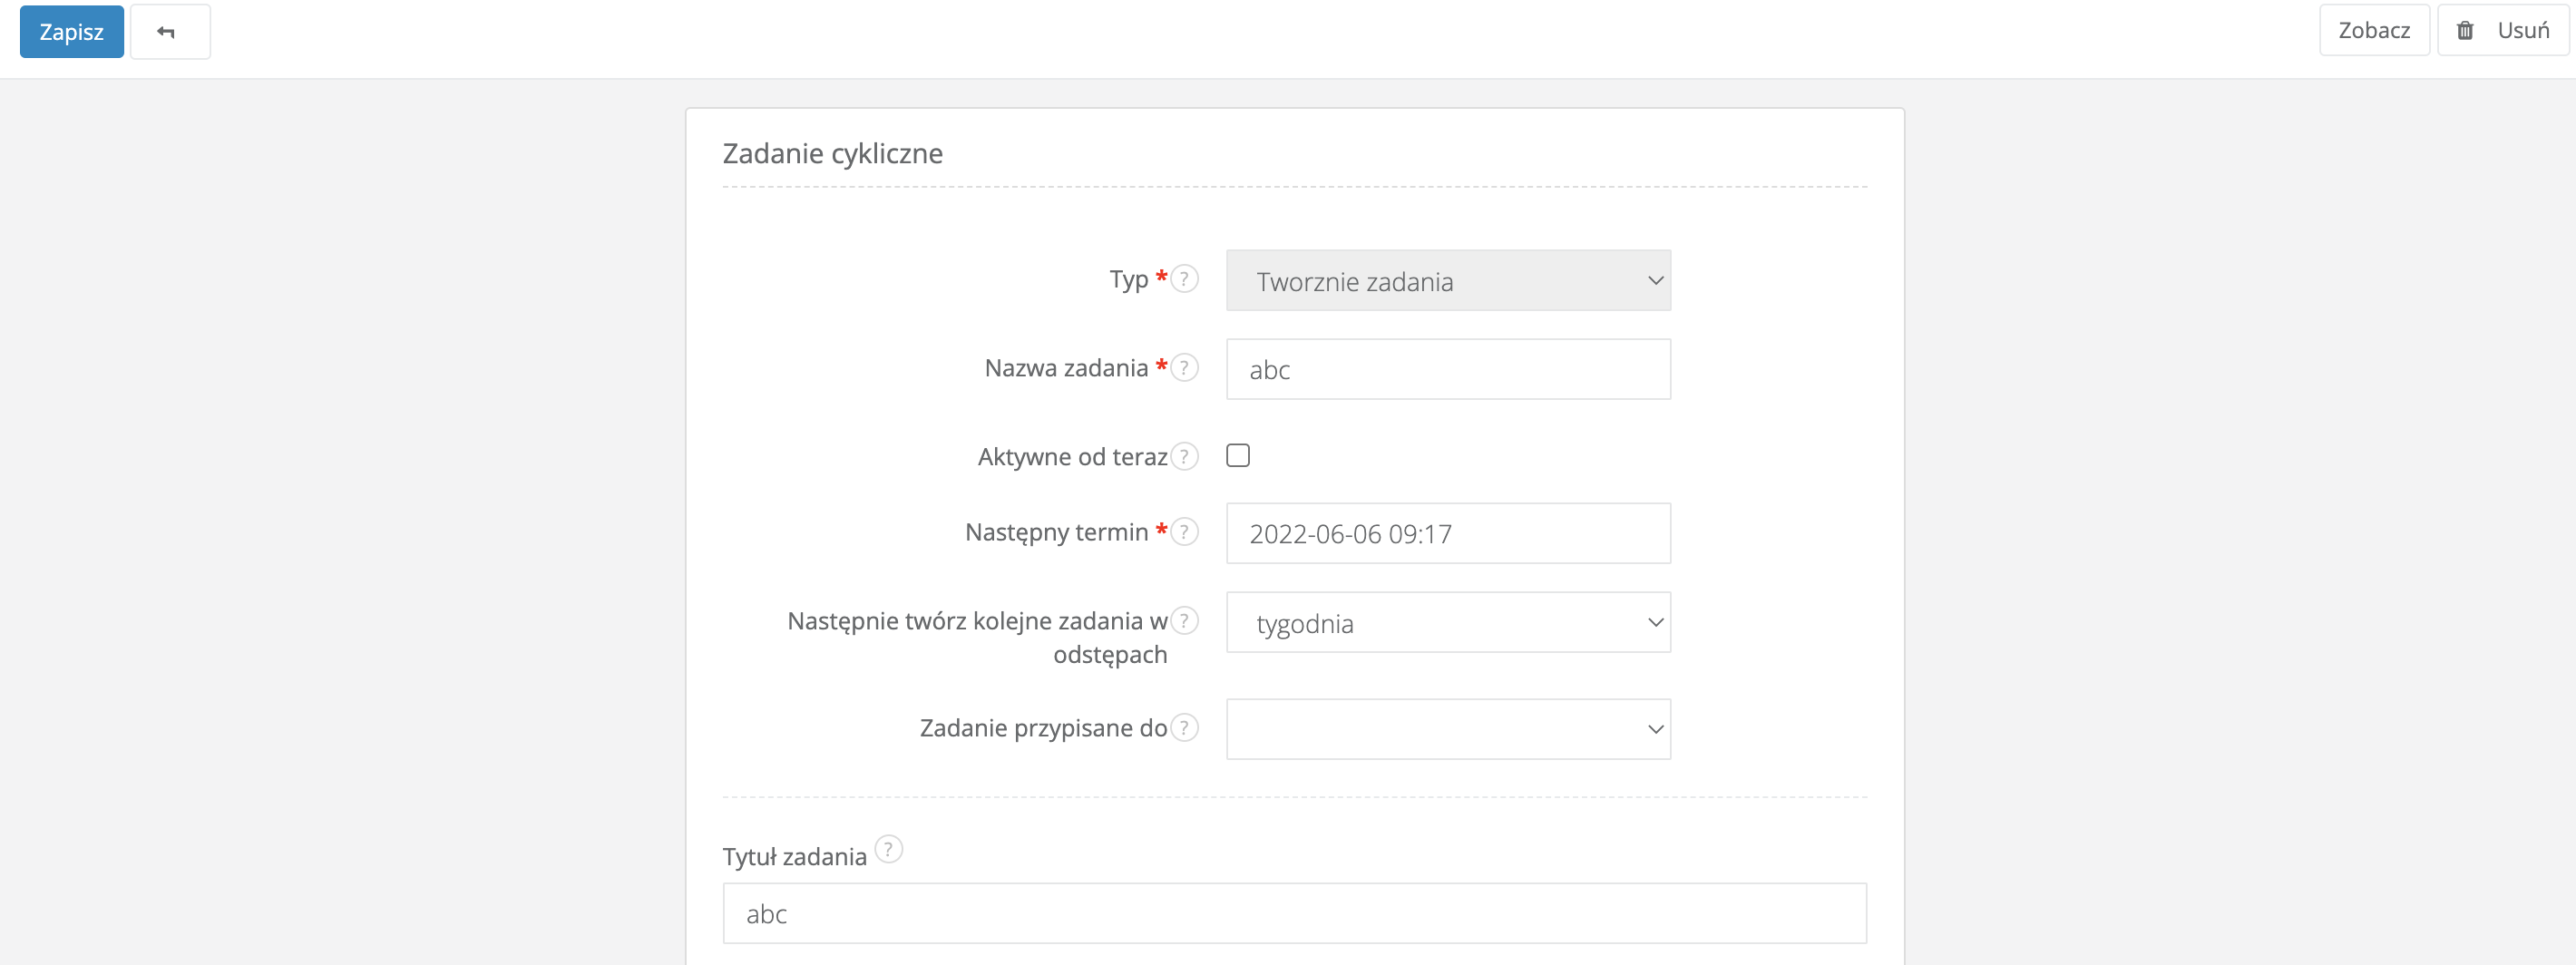The width and height of the screenshot is (2576, 965).
Task: Open the Zadanie przypisane do dropdown
Action: click(1447, 729)
